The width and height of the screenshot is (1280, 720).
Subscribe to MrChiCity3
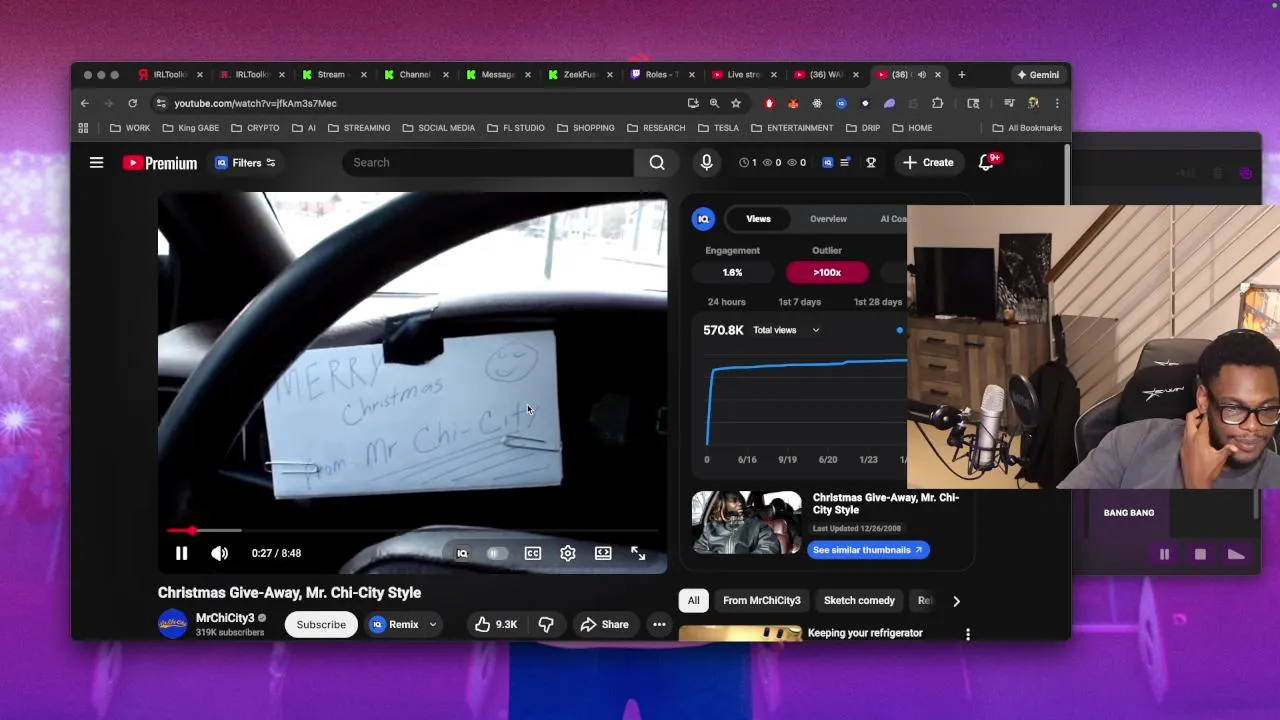click(x=321, y=624)
